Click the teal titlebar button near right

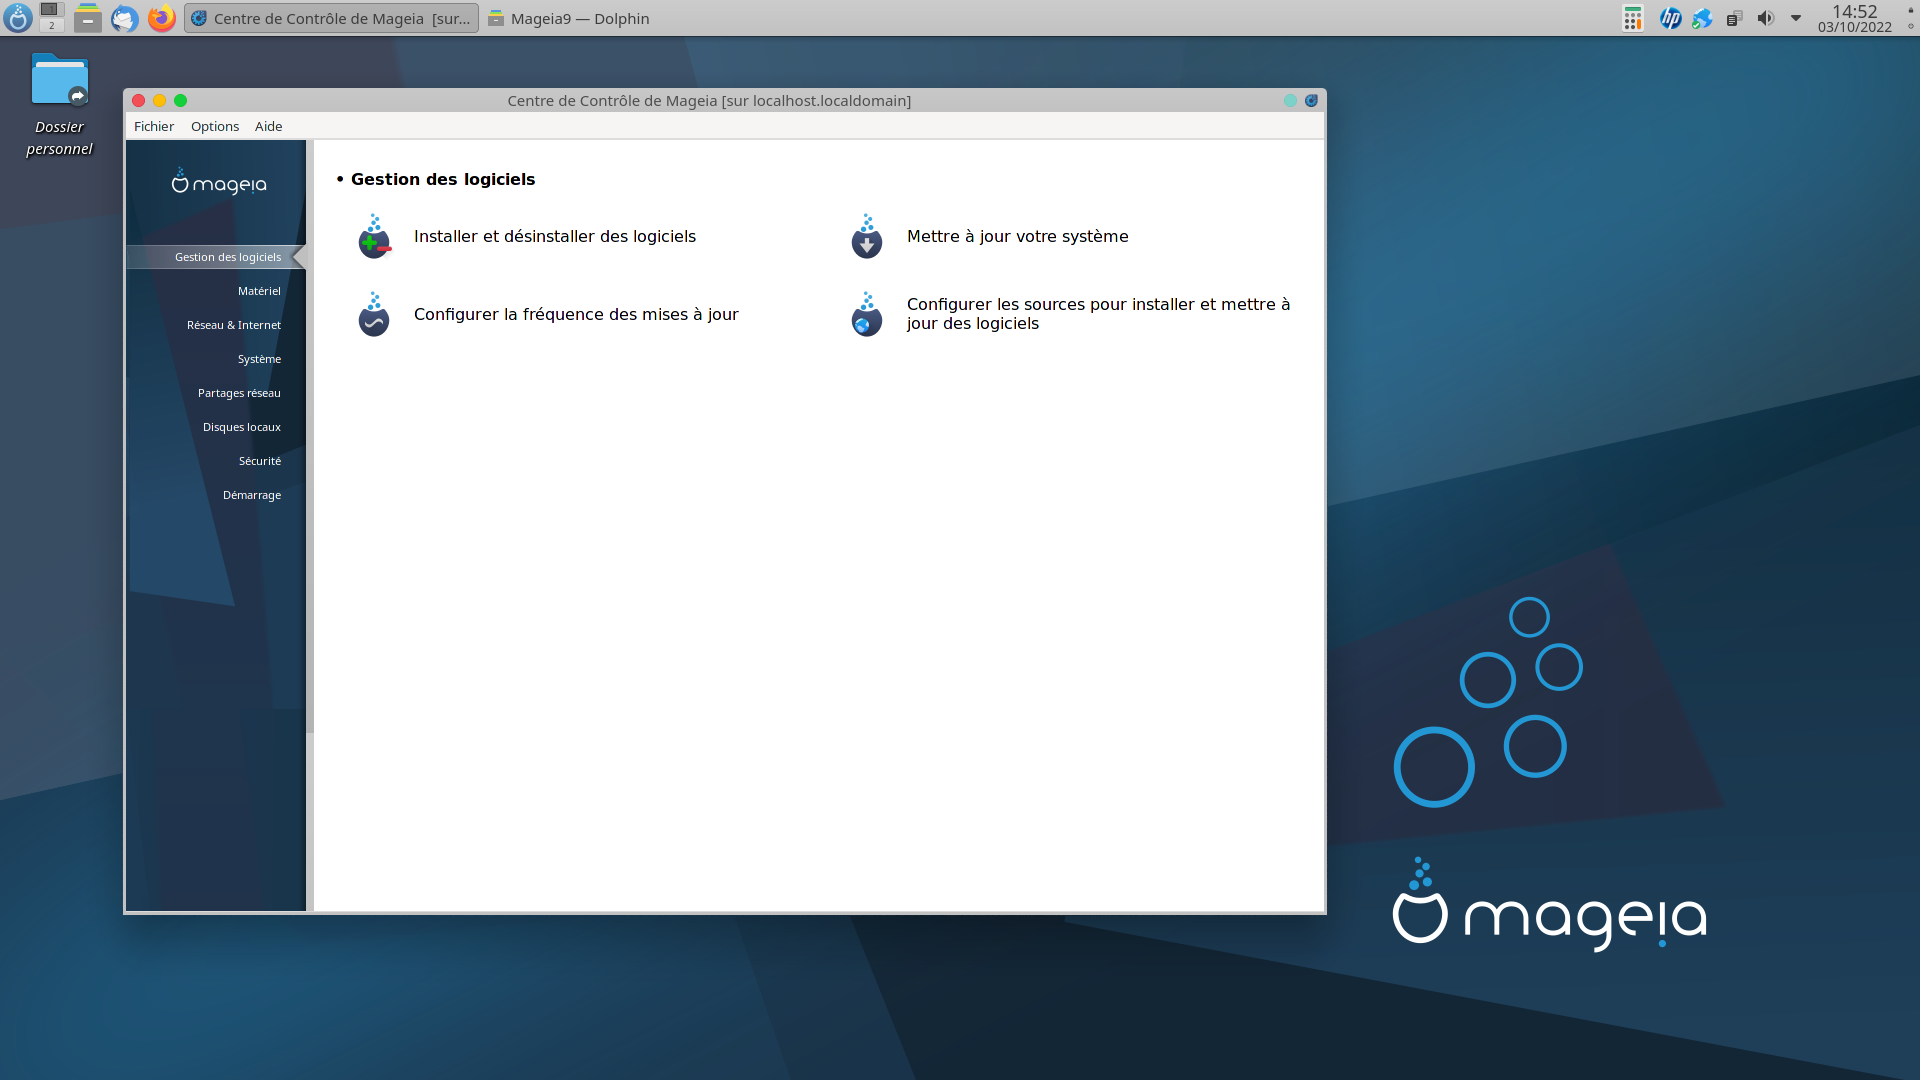click(1290, 101)
